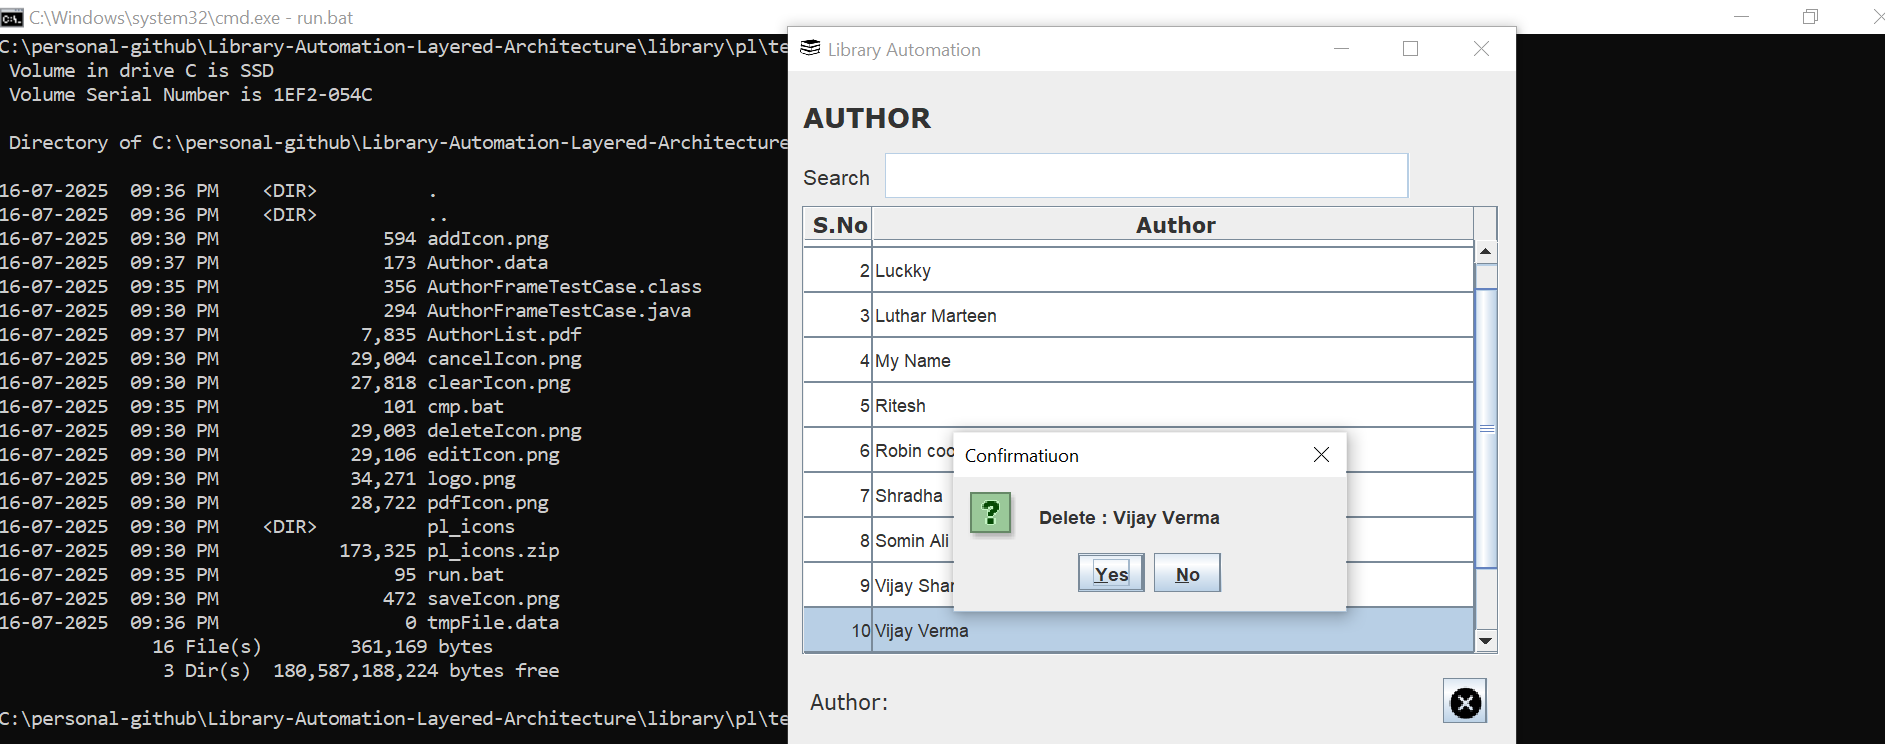This screenshot has width=1885, height=744.
Task: Click tmpFile.data in the cmd listing
Action: click(x=493, y=622)
